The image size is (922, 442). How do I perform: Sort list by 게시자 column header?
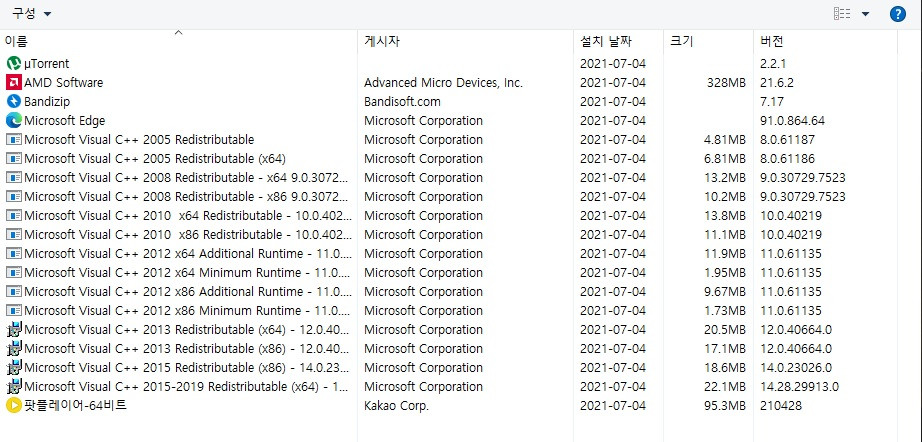click(465, 42)
